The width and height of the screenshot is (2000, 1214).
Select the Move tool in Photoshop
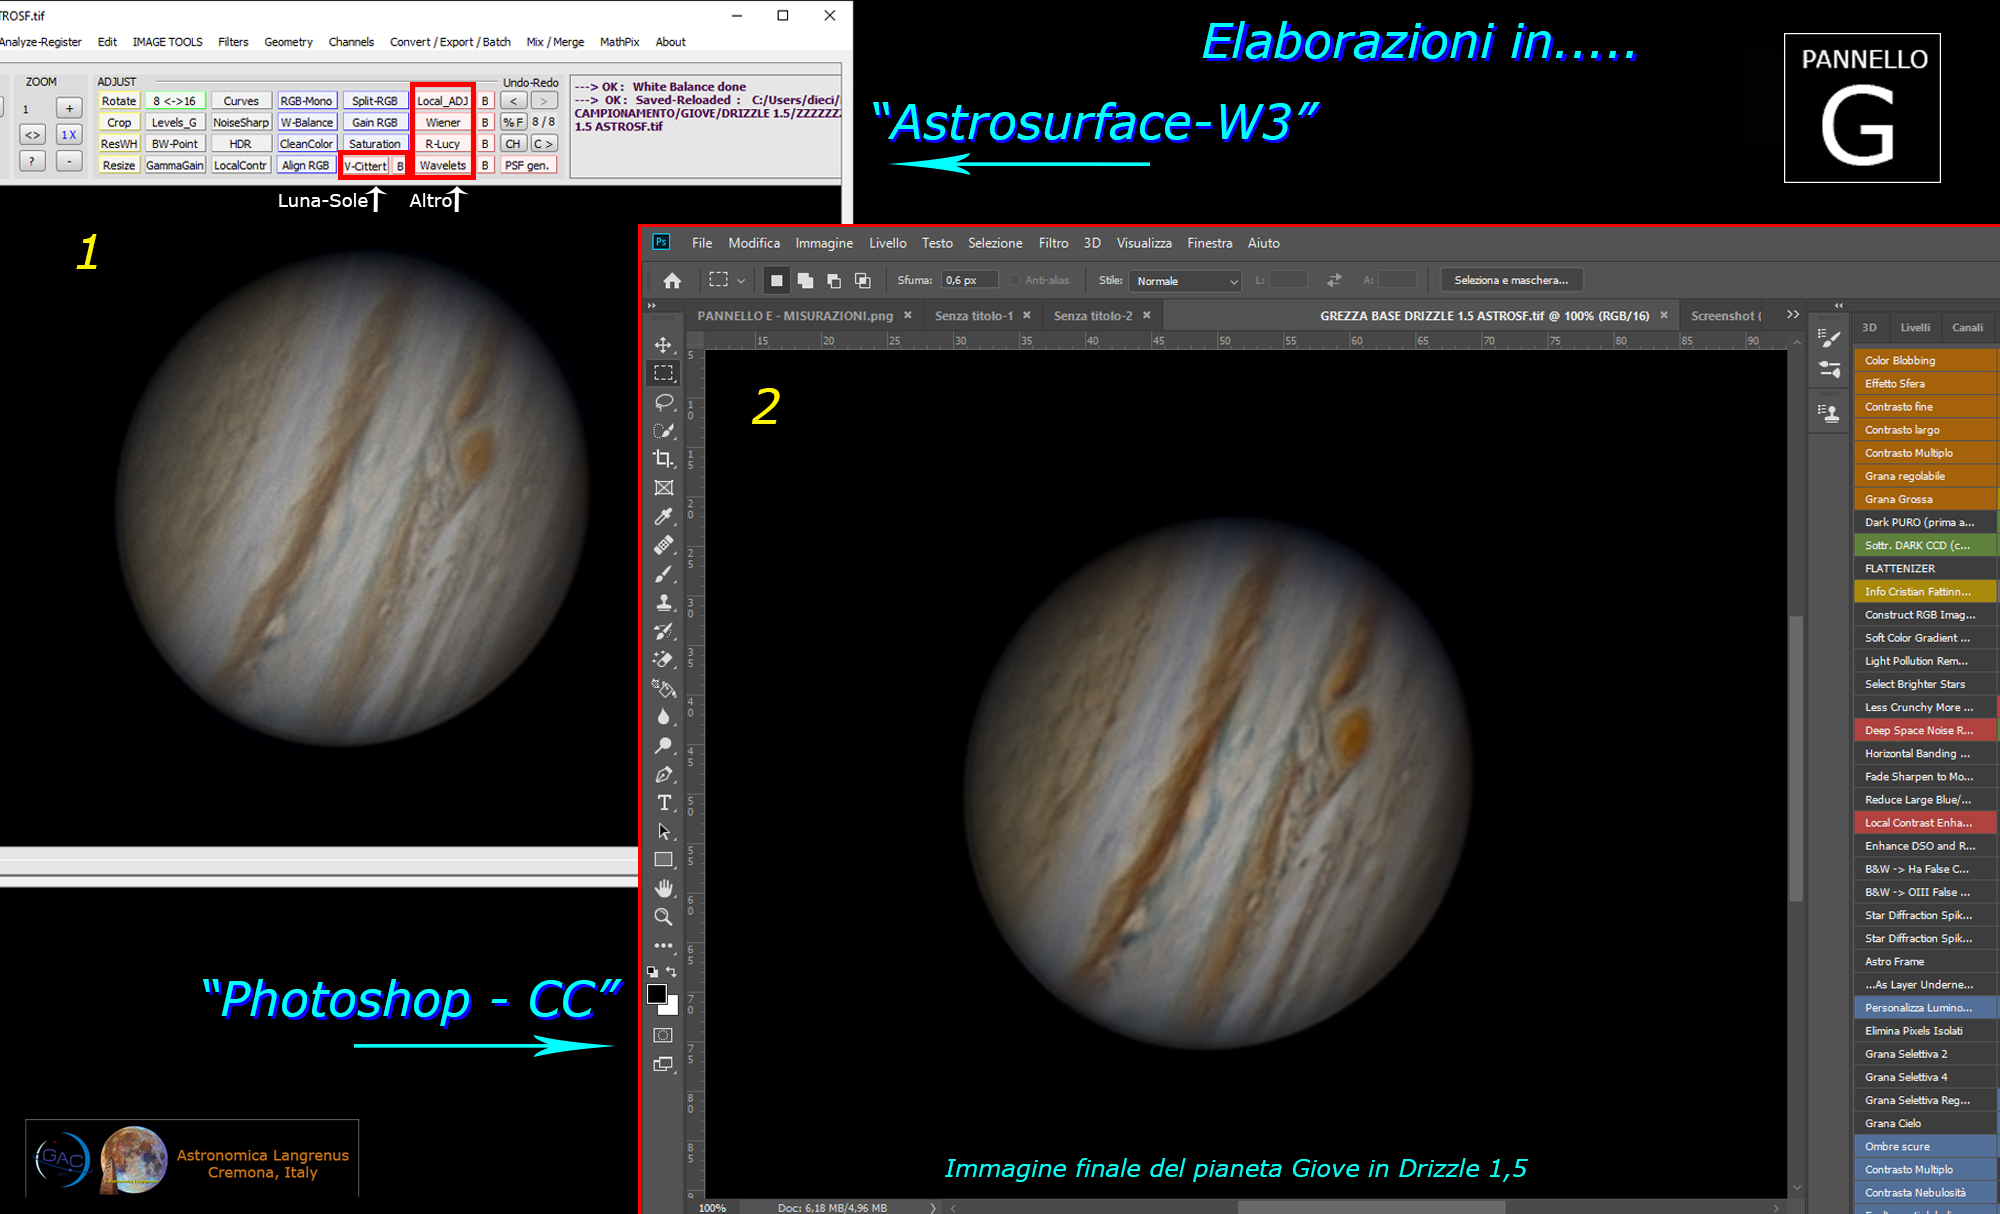(x=663, y=345)
